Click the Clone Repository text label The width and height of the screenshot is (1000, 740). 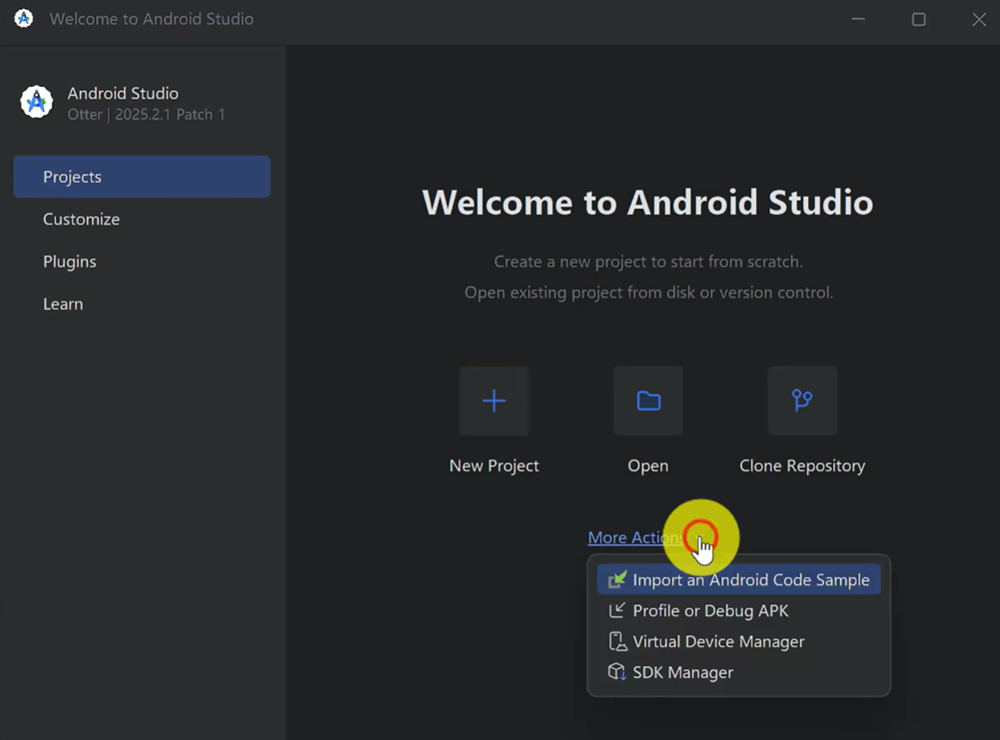[x=802, y=466]
